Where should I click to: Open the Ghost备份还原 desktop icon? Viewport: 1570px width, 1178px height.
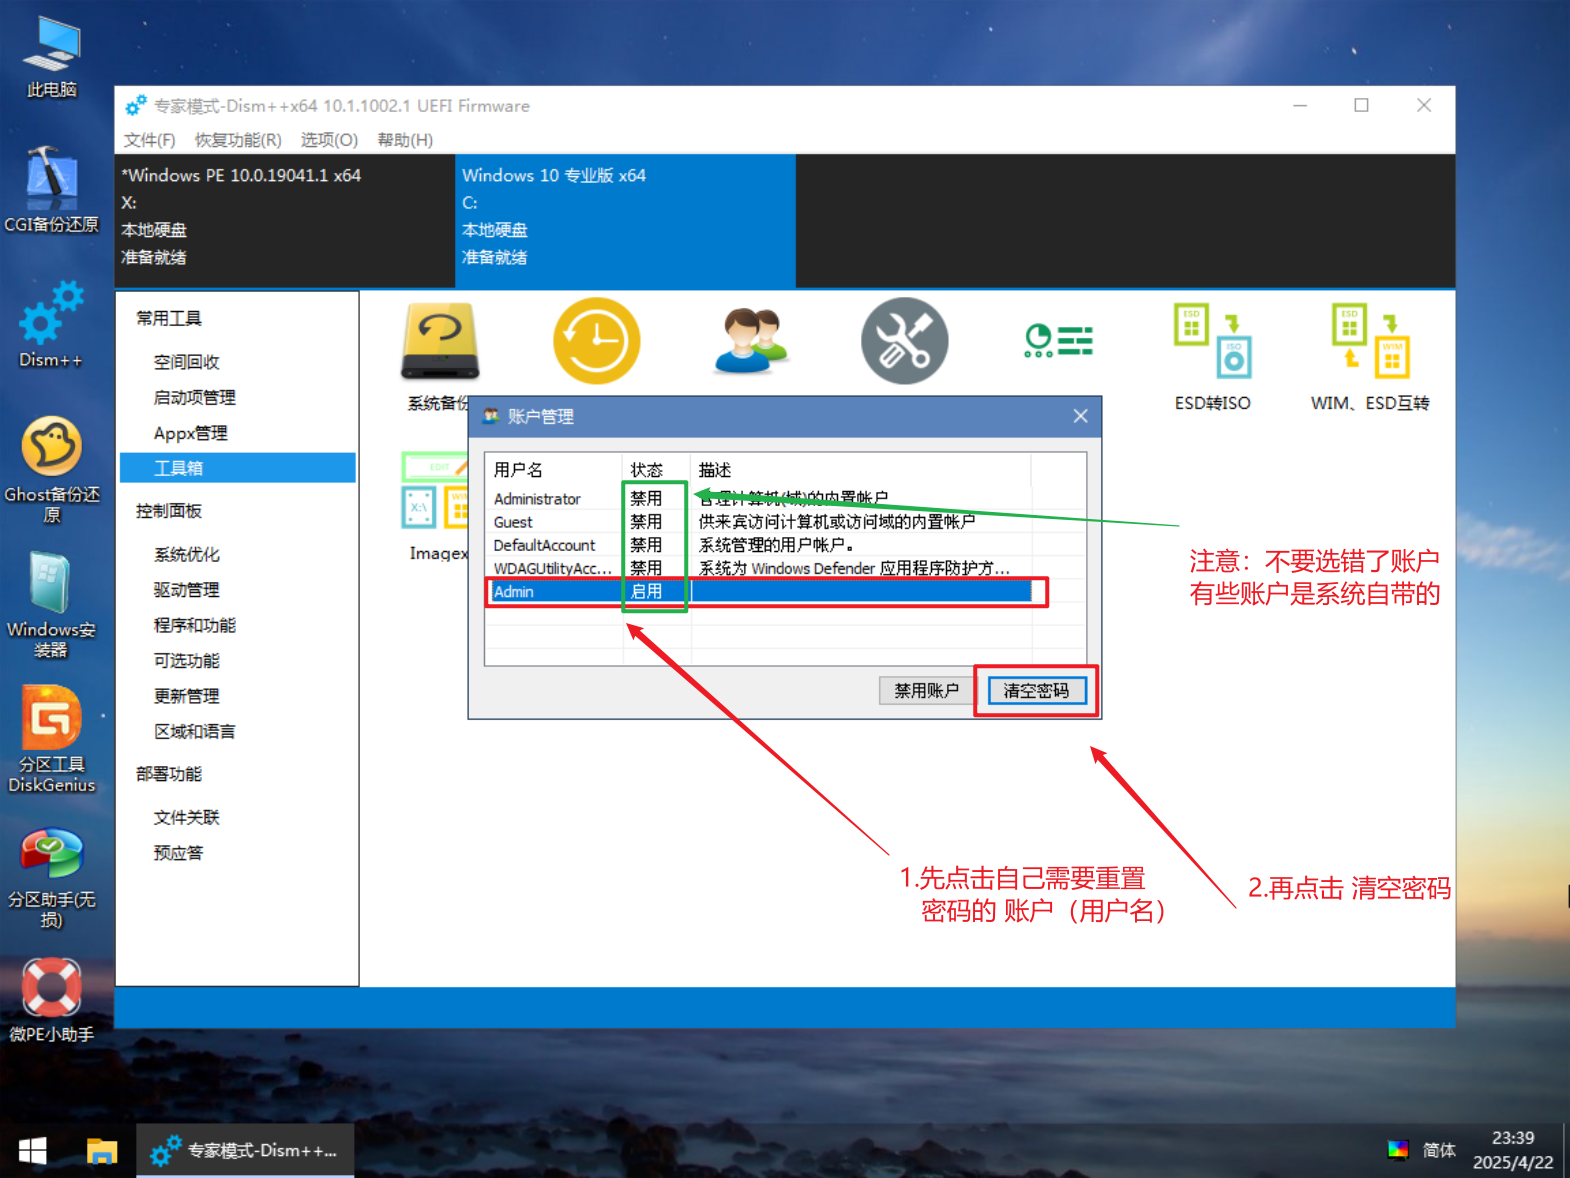[51, 468]
